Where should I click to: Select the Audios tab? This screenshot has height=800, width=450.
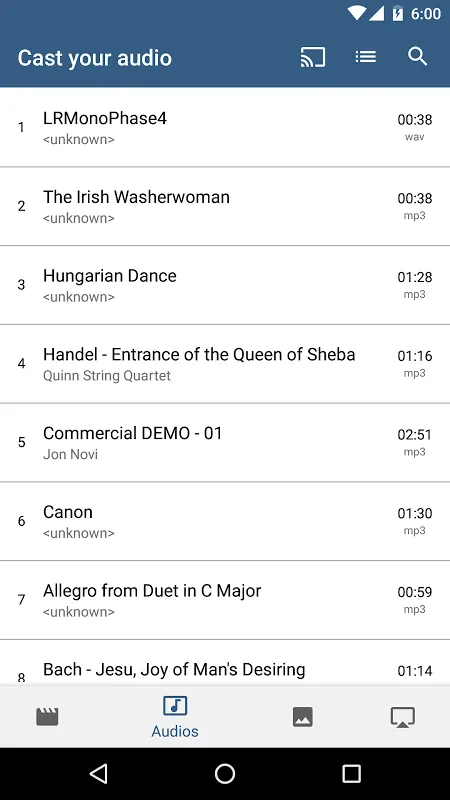174,717
